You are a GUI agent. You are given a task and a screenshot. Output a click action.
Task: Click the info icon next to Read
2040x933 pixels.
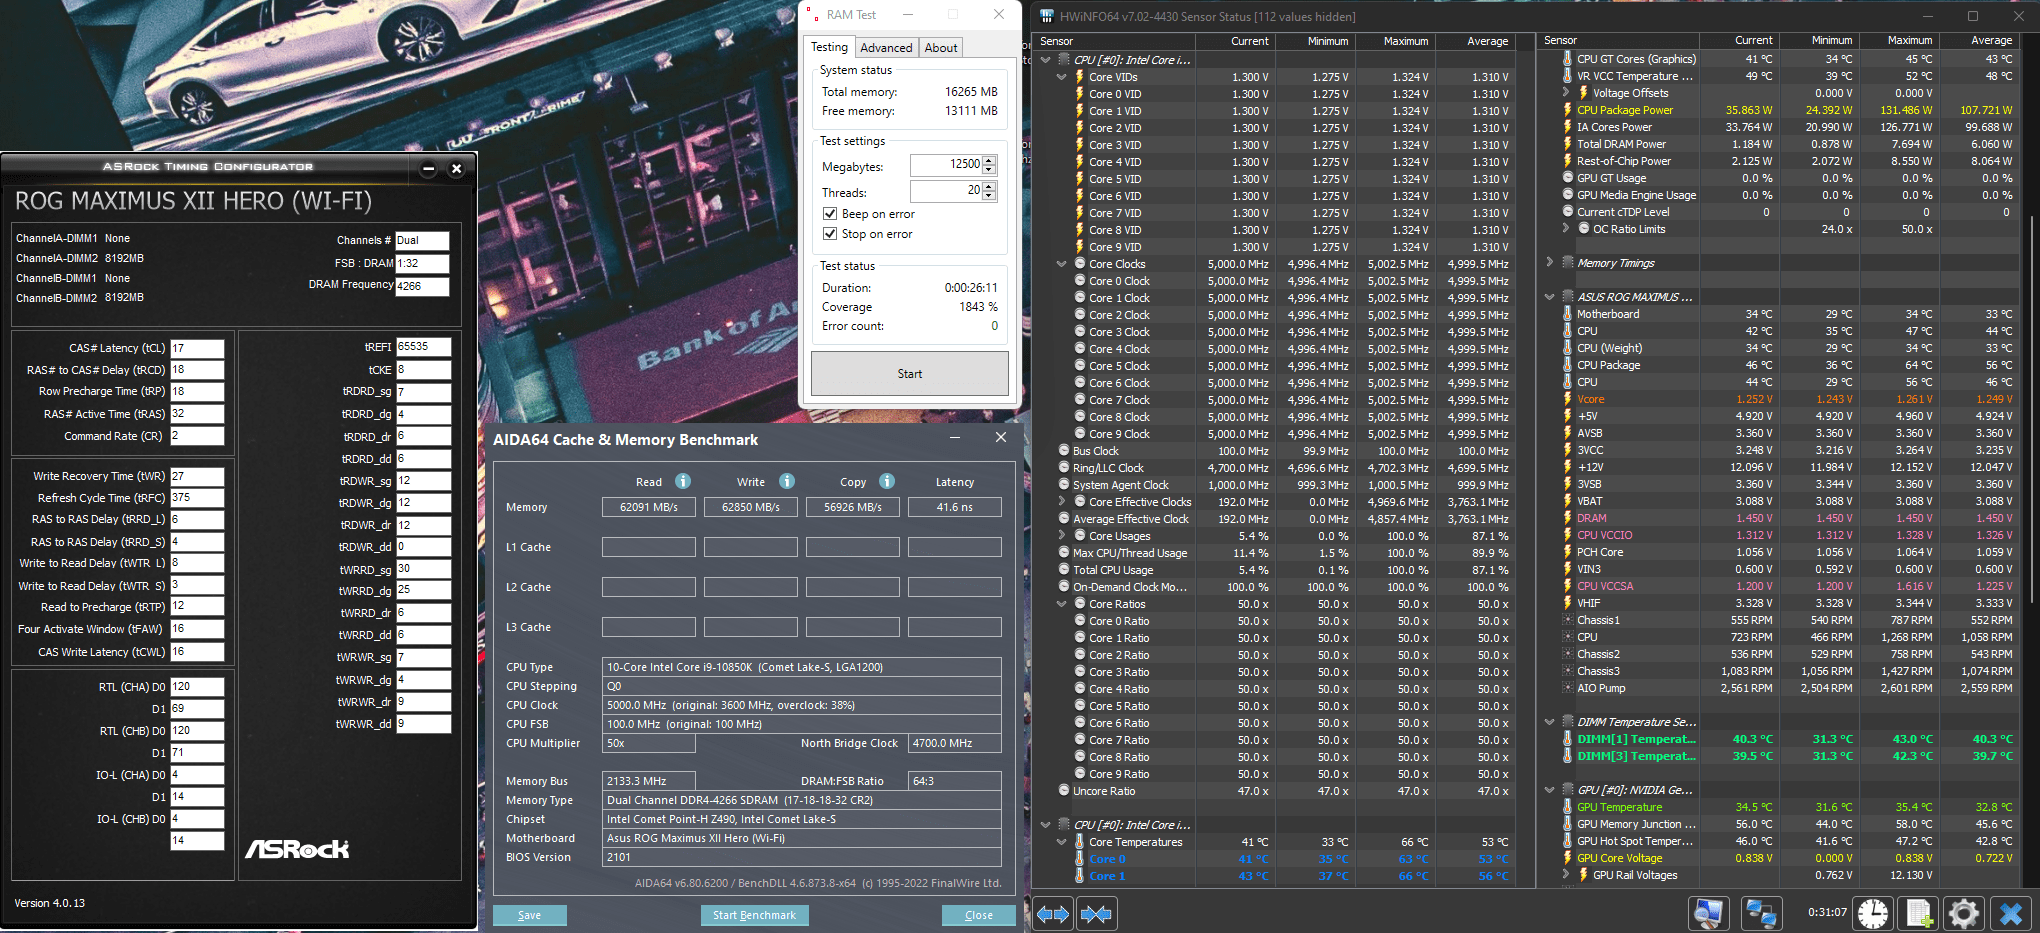[683, 481]
